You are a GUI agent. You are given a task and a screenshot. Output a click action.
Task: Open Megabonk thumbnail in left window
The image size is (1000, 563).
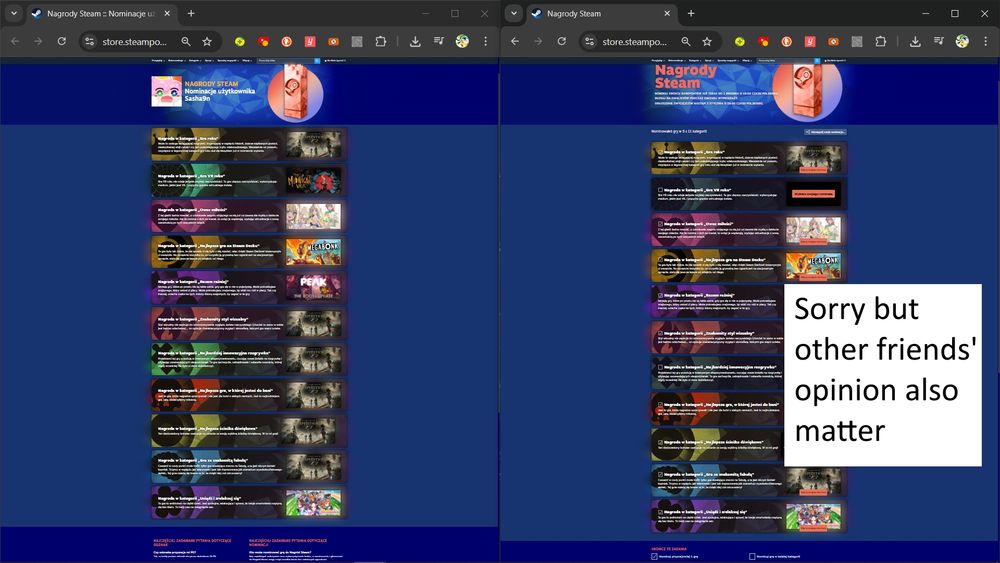(313, 252)
